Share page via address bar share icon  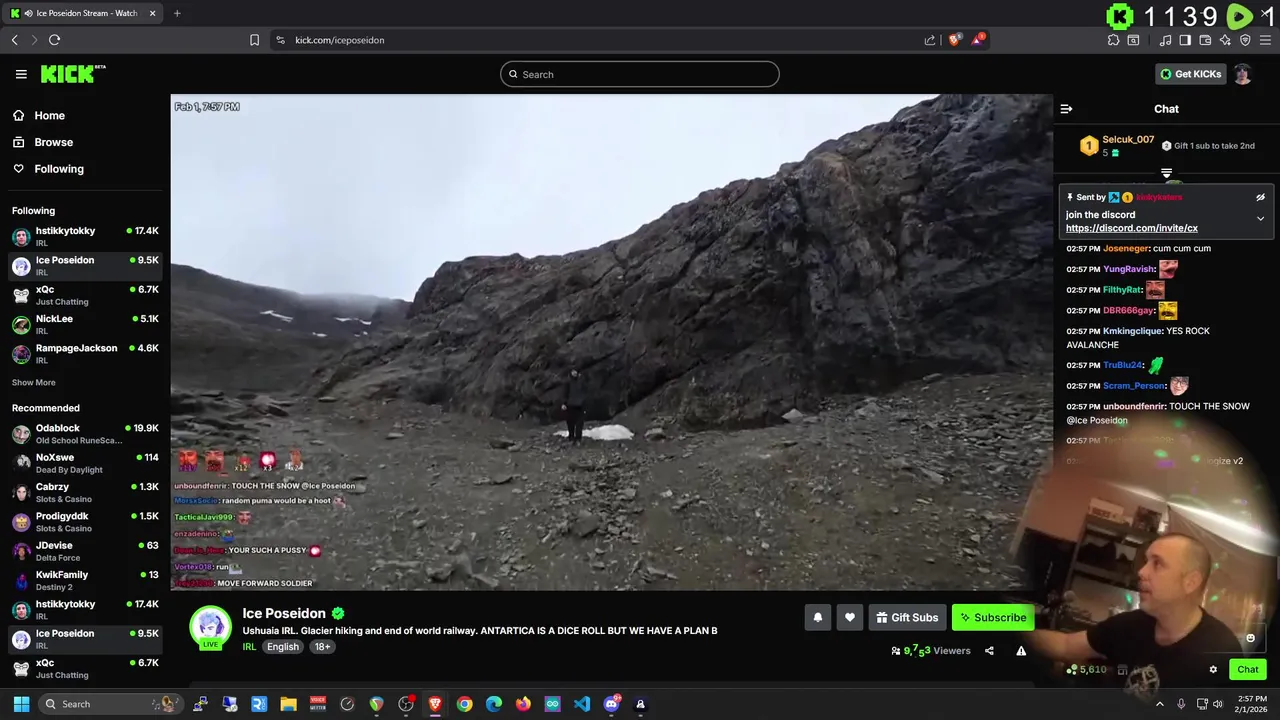[x=930, y=40]
